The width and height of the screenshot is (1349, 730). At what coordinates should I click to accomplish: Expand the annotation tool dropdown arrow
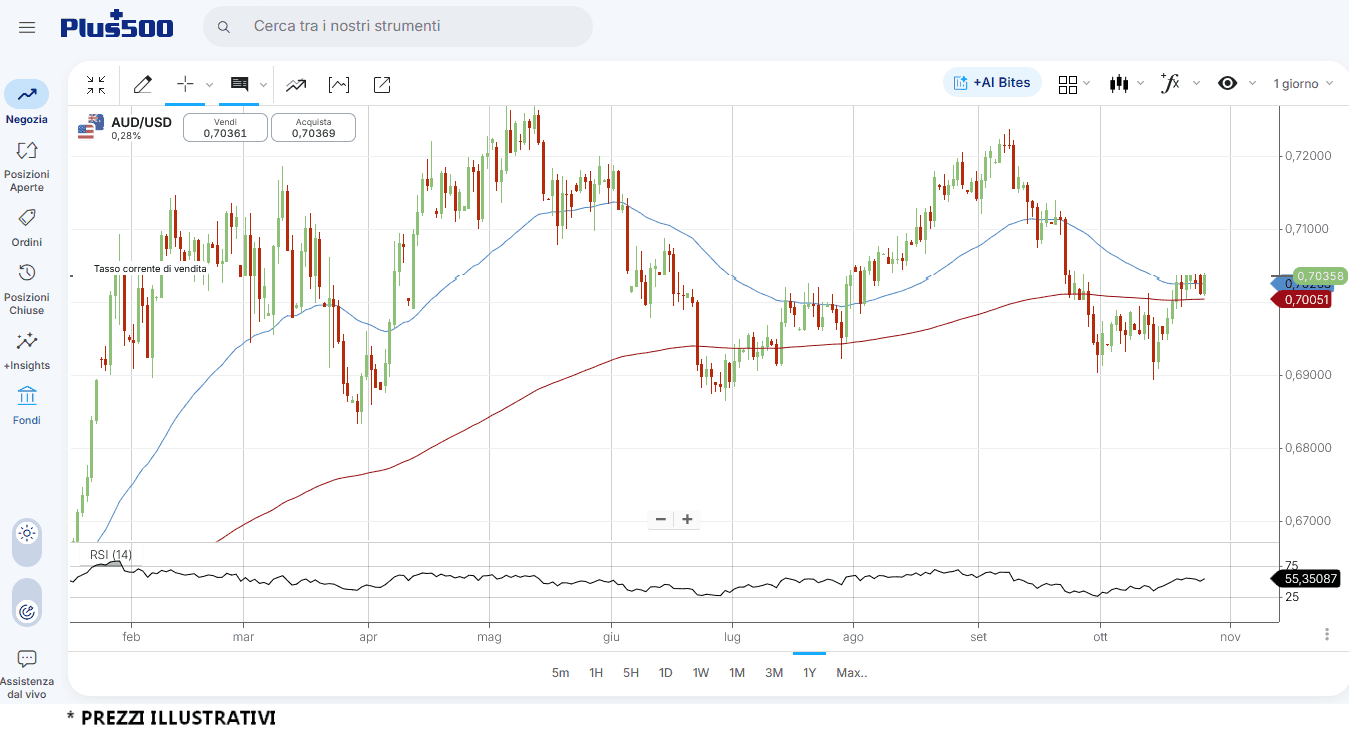[264, 85]
